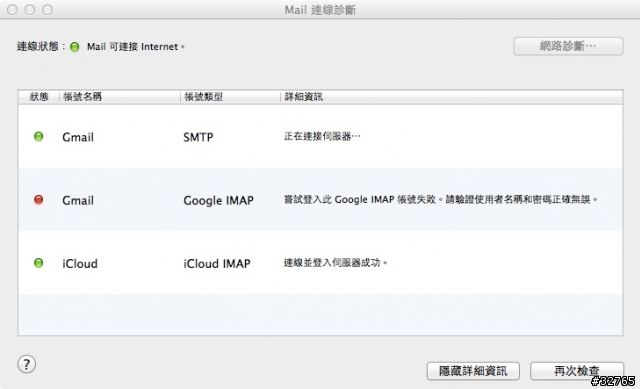Click the 連線狀態 label
This screenshot has height=389, width=640.
[41, 47]
